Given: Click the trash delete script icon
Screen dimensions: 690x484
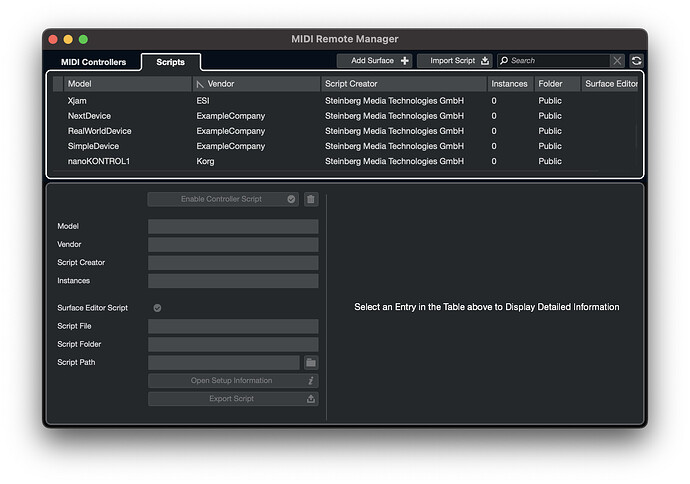Looking at the screenshot, I should (x=311, y=199).
